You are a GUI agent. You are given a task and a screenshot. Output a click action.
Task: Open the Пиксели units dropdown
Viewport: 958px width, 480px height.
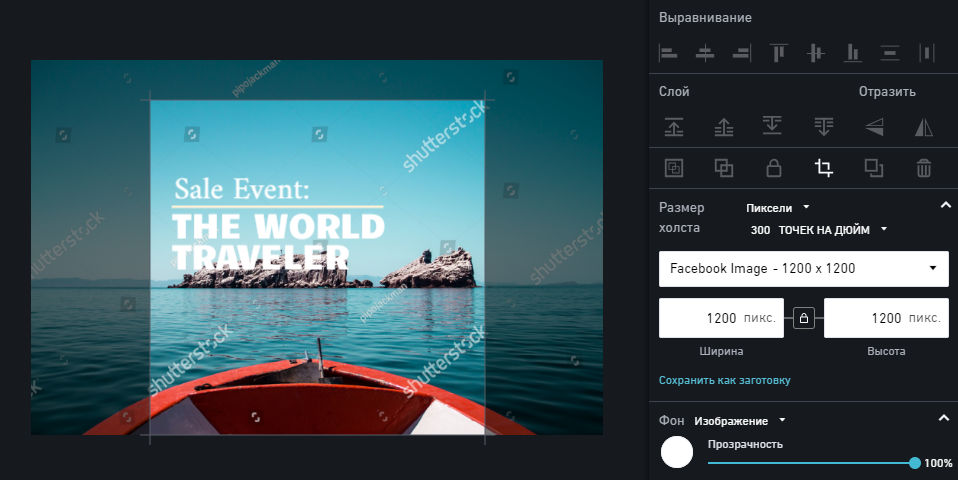(777, 208)
